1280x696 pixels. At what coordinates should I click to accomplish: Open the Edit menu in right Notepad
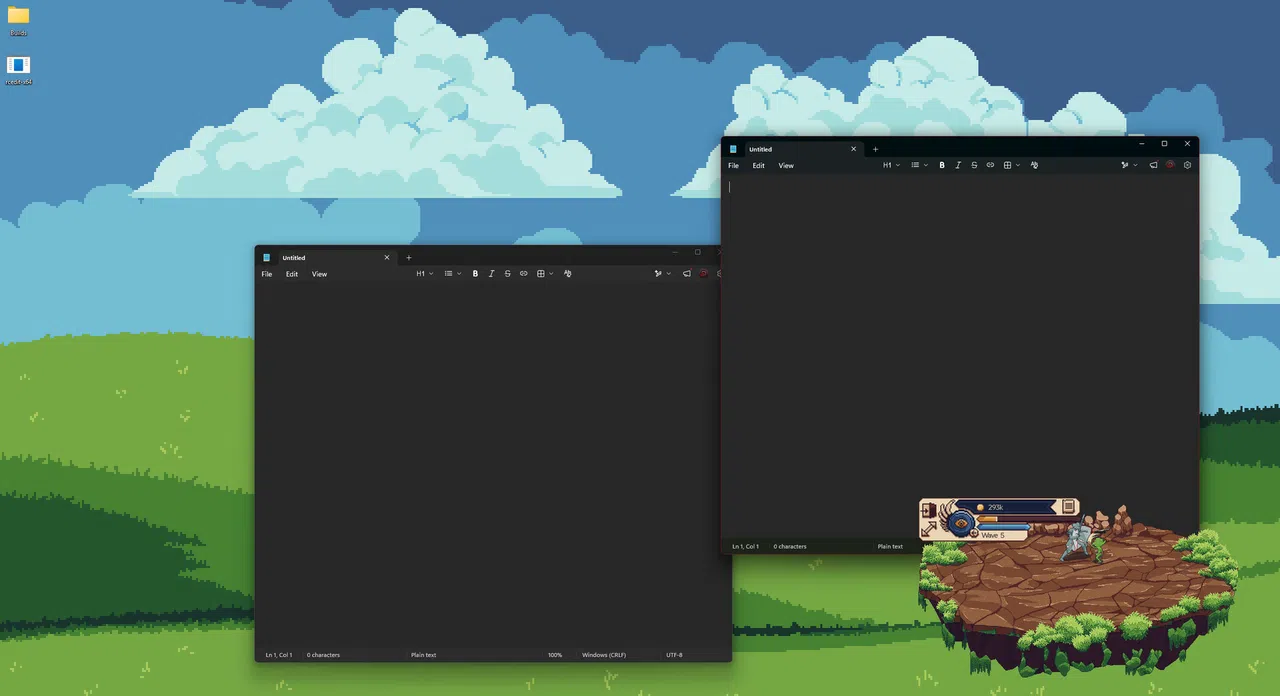click(x=759, y=166)
